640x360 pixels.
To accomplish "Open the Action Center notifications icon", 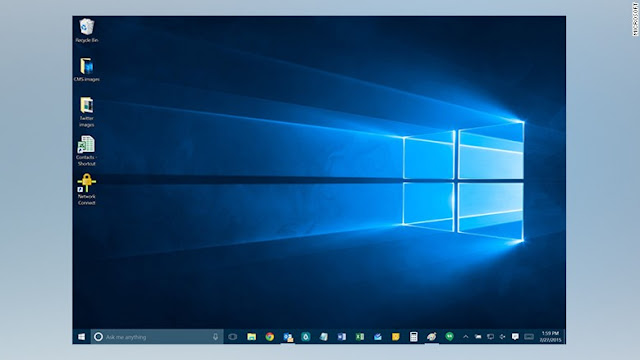I will [515, 337].
